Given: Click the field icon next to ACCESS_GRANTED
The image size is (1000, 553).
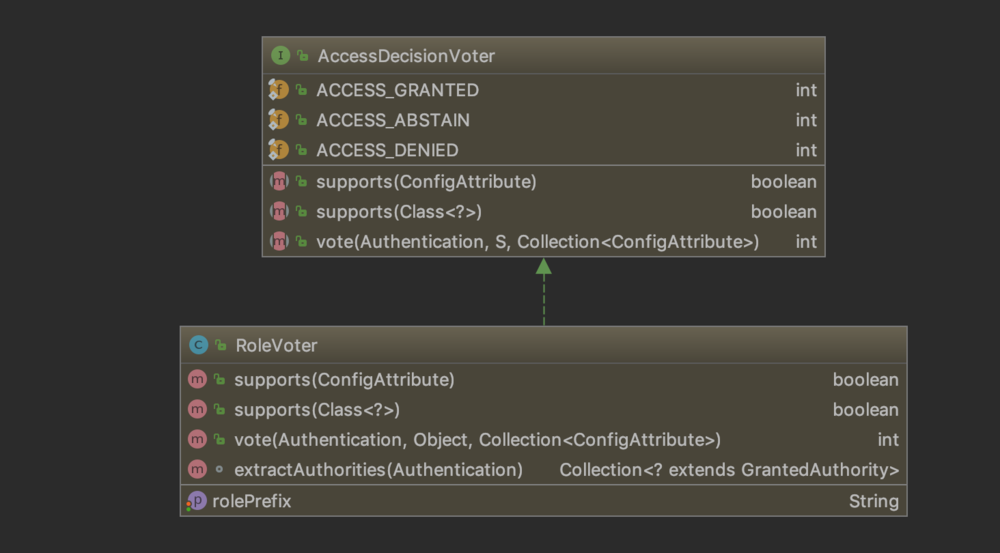Looking at the screenshot, I should (279, 90).
